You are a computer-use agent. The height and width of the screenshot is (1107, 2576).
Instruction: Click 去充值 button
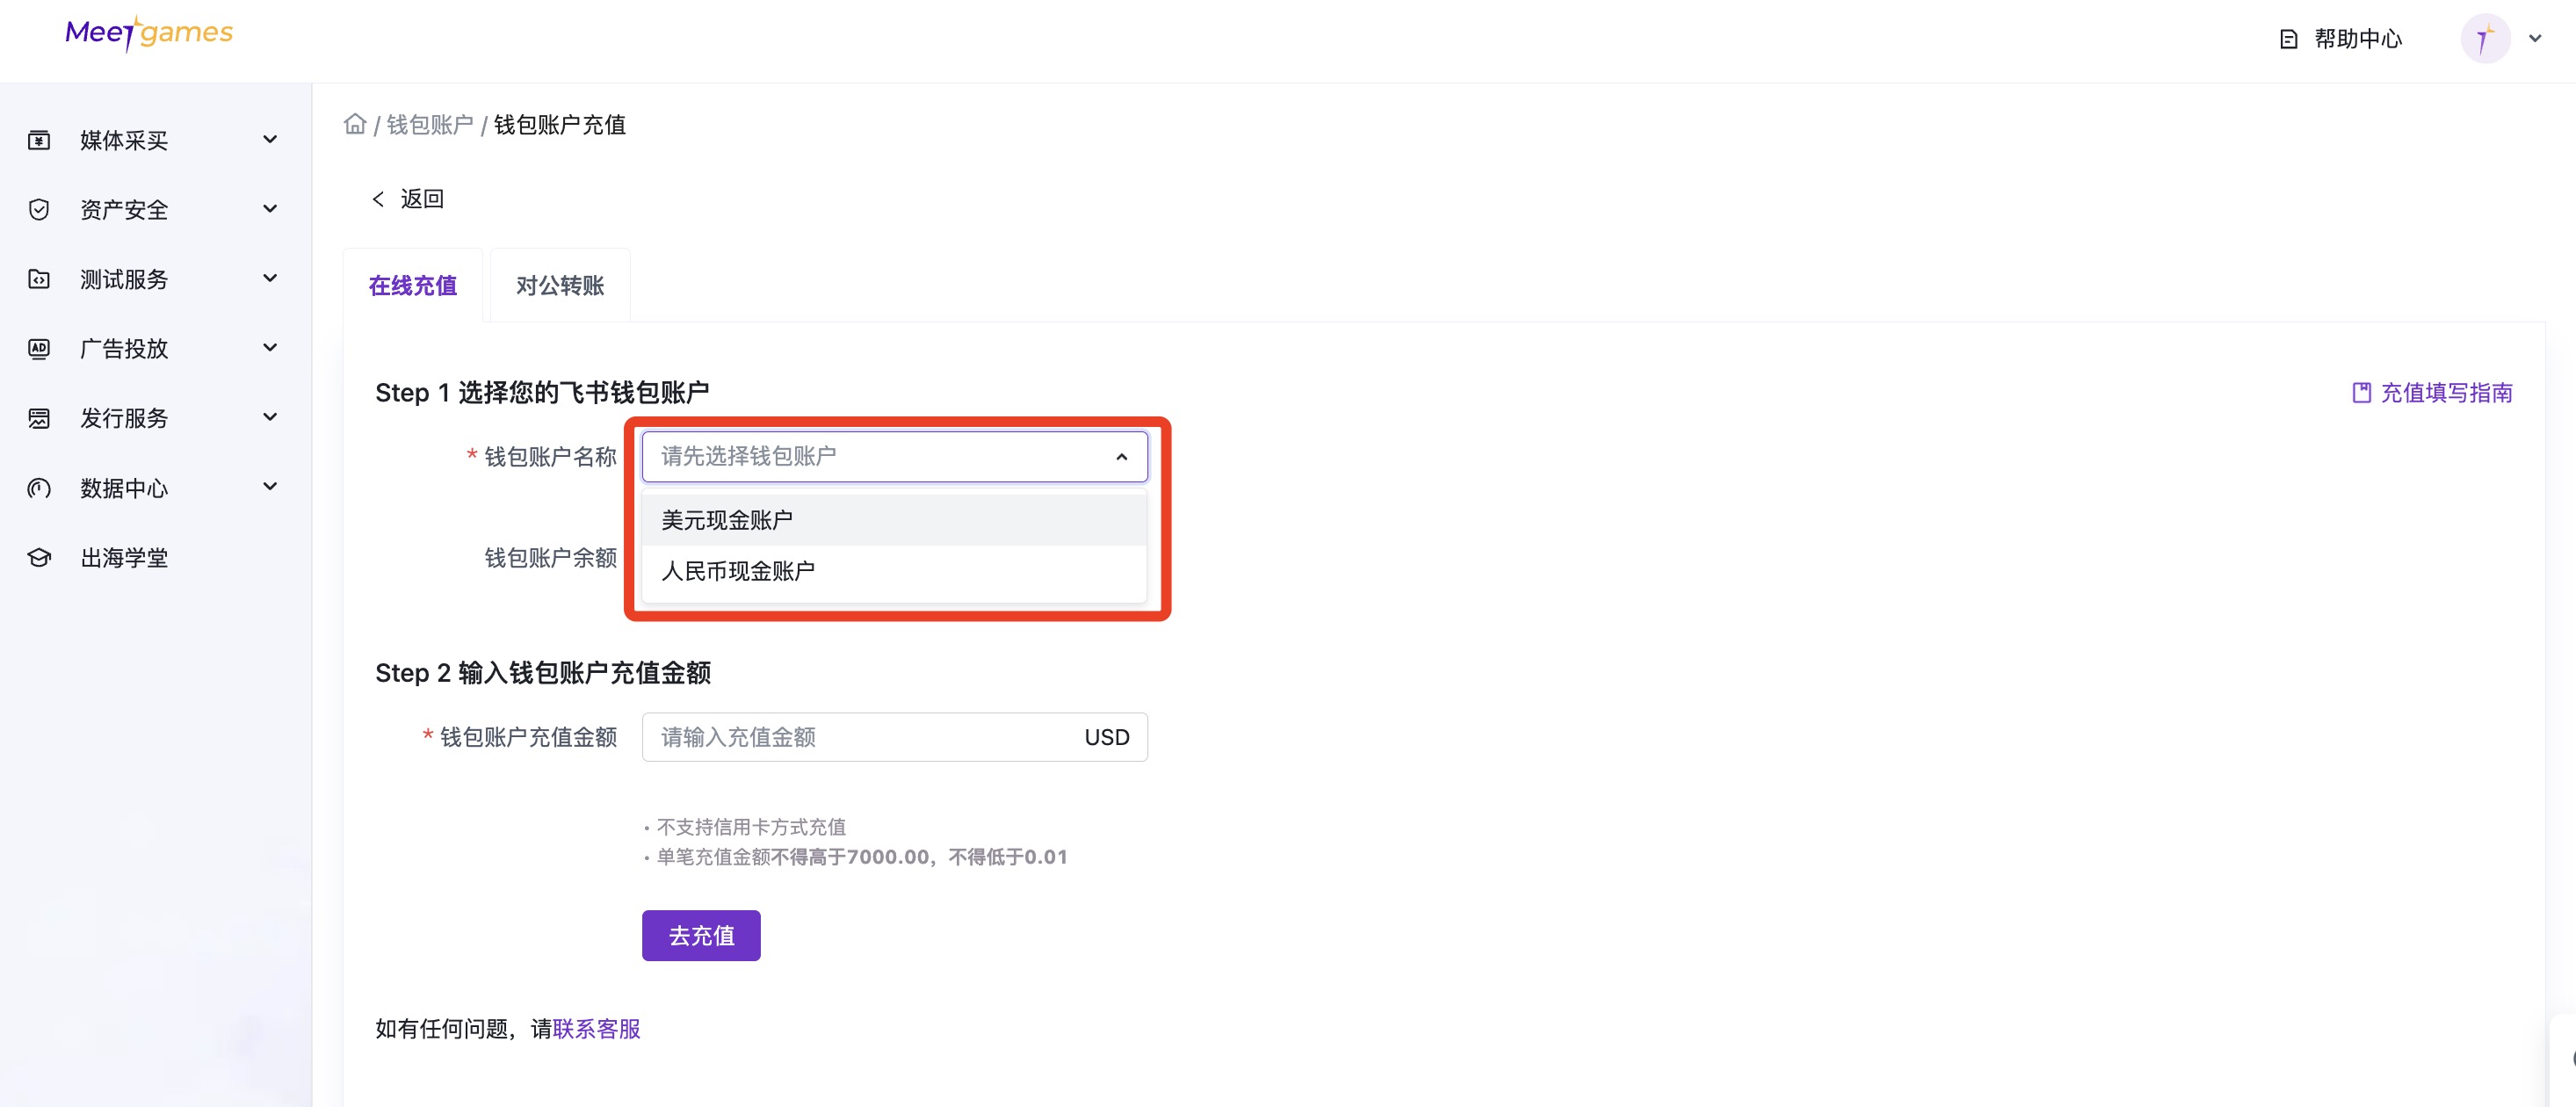pos(701,936)
